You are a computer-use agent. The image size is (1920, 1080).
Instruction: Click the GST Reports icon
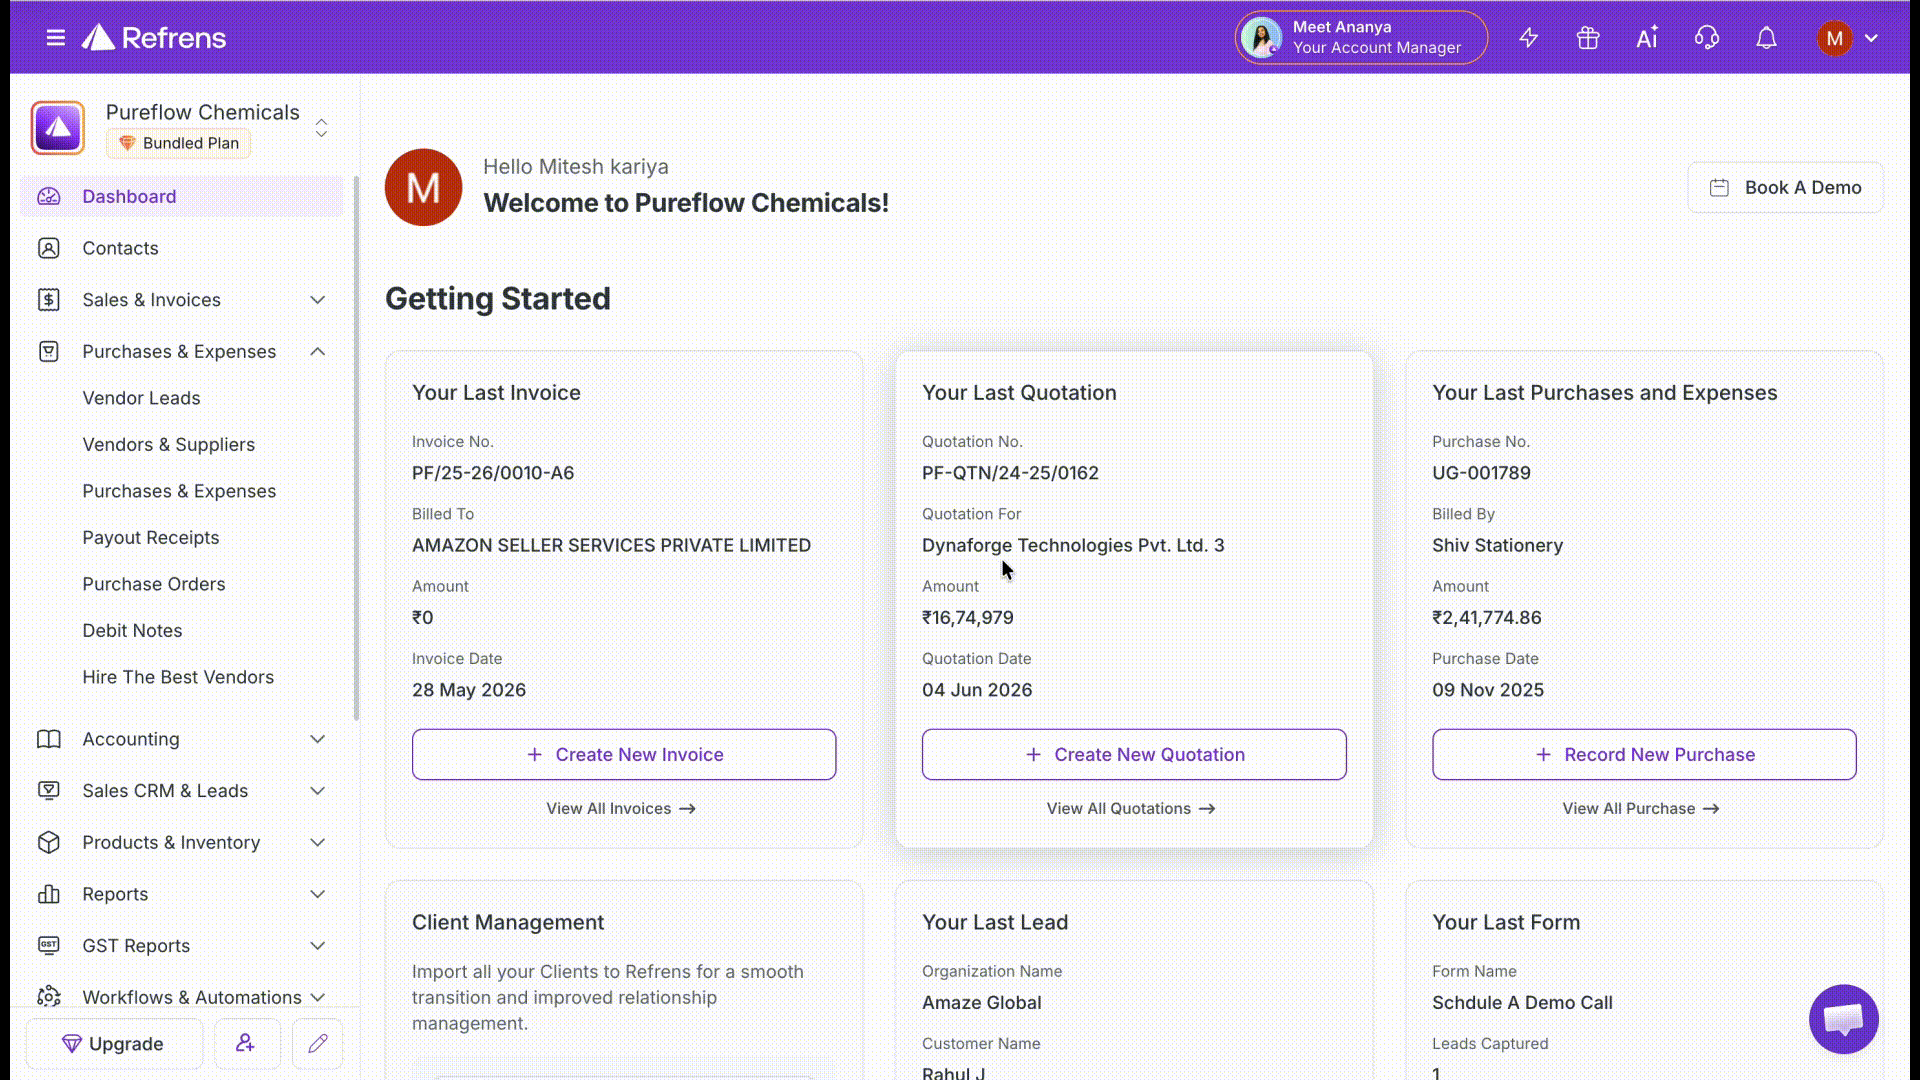(49, 945)
